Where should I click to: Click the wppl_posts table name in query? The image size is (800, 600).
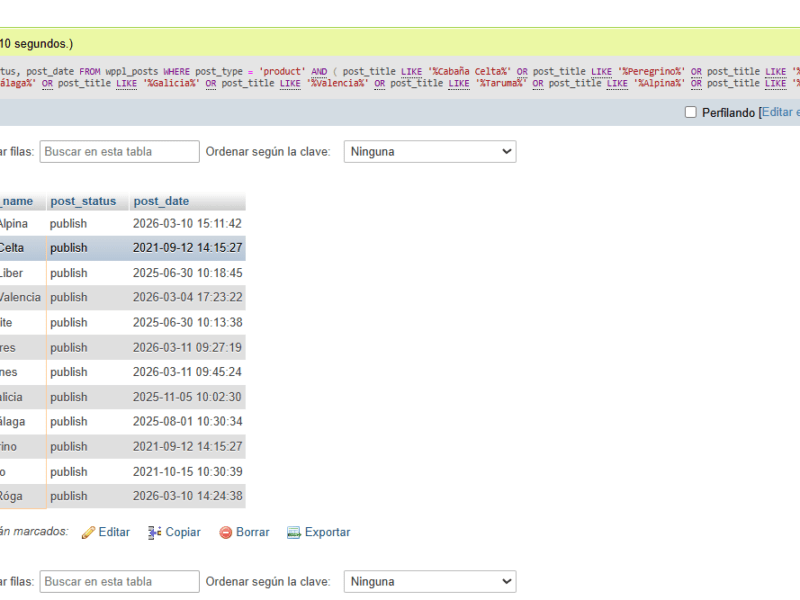click(x=132, y=71)
